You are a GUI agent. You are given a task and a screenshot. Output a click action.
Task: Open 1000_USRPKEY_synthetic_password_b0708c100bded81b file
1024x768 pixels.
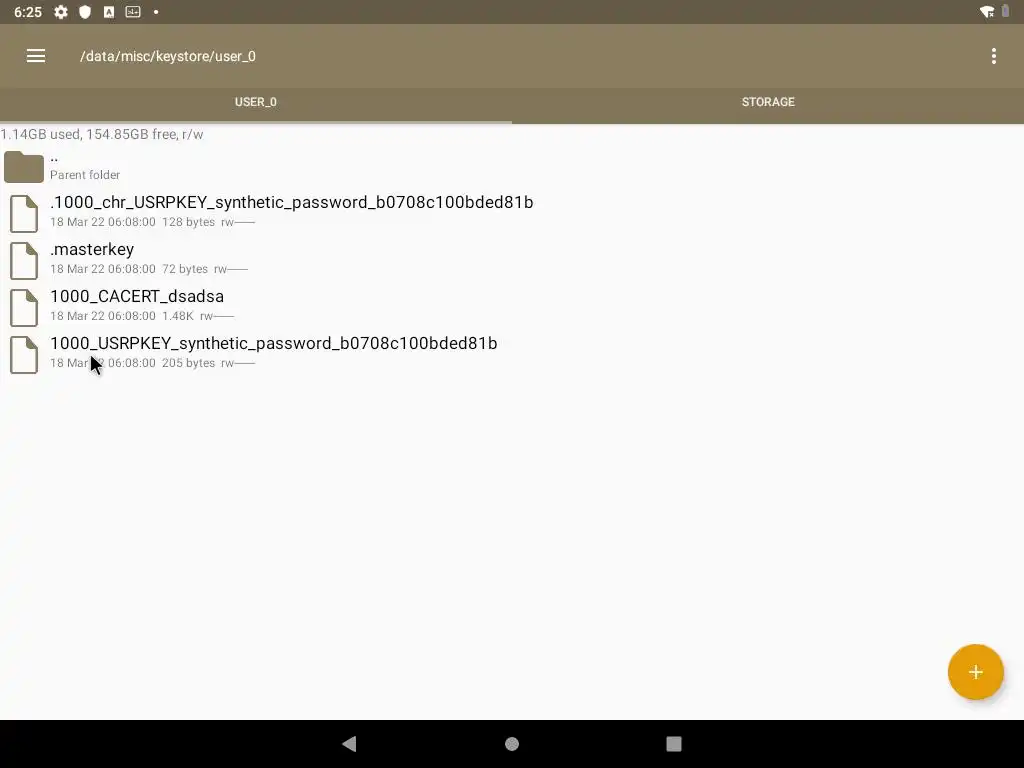(x=512, y=354)
